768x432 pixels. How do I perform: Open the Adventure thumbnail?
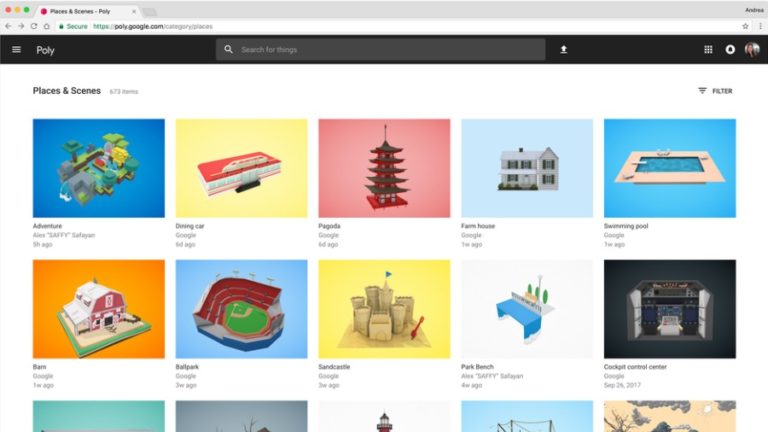(x=98, y=168)
